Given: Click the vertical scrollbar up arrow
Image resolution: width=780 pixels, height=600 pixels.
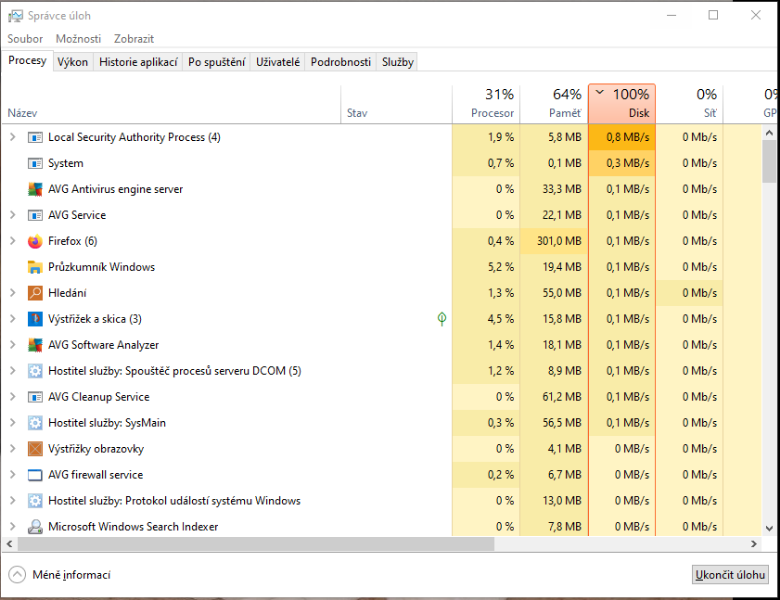Looking at the screenshot, I should [x=769, y=133].
